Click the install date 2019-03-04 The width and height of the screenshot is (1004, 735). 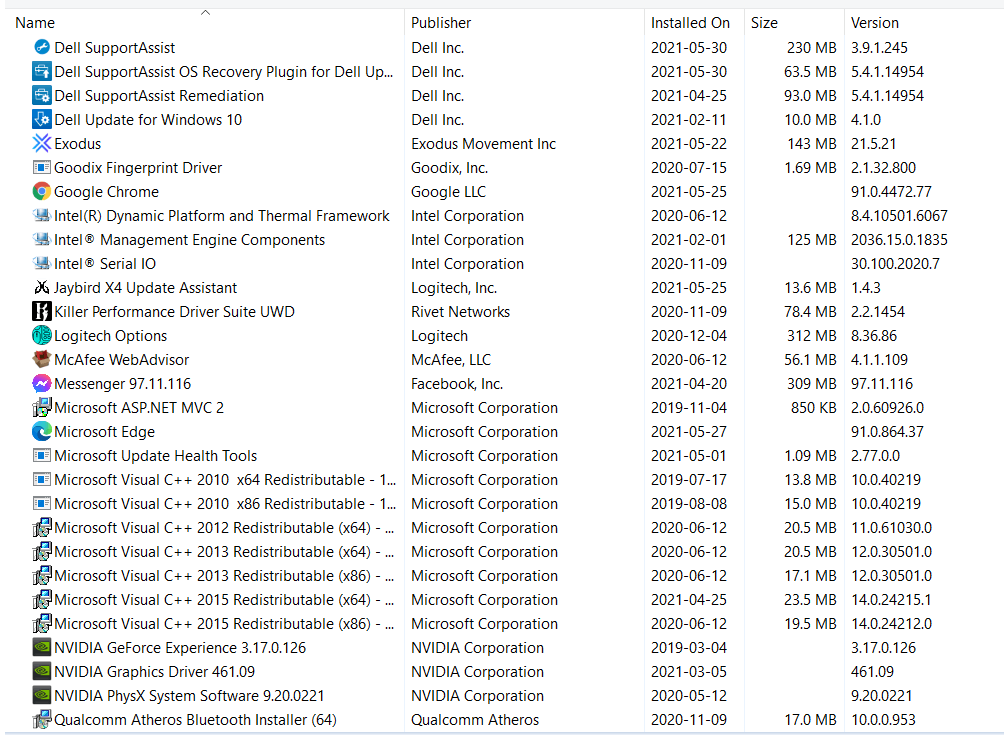pos(689,648)
